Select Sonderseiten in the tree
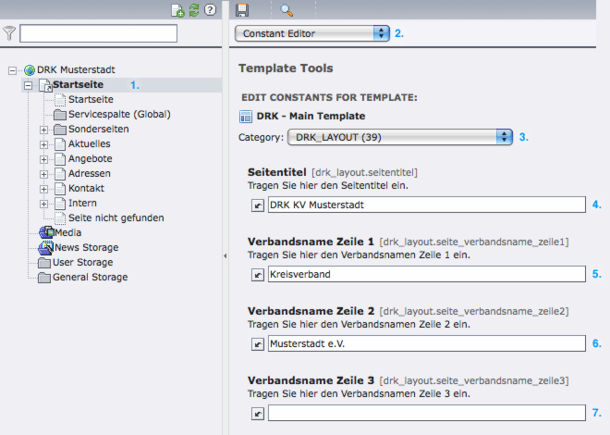 point(98,129)
